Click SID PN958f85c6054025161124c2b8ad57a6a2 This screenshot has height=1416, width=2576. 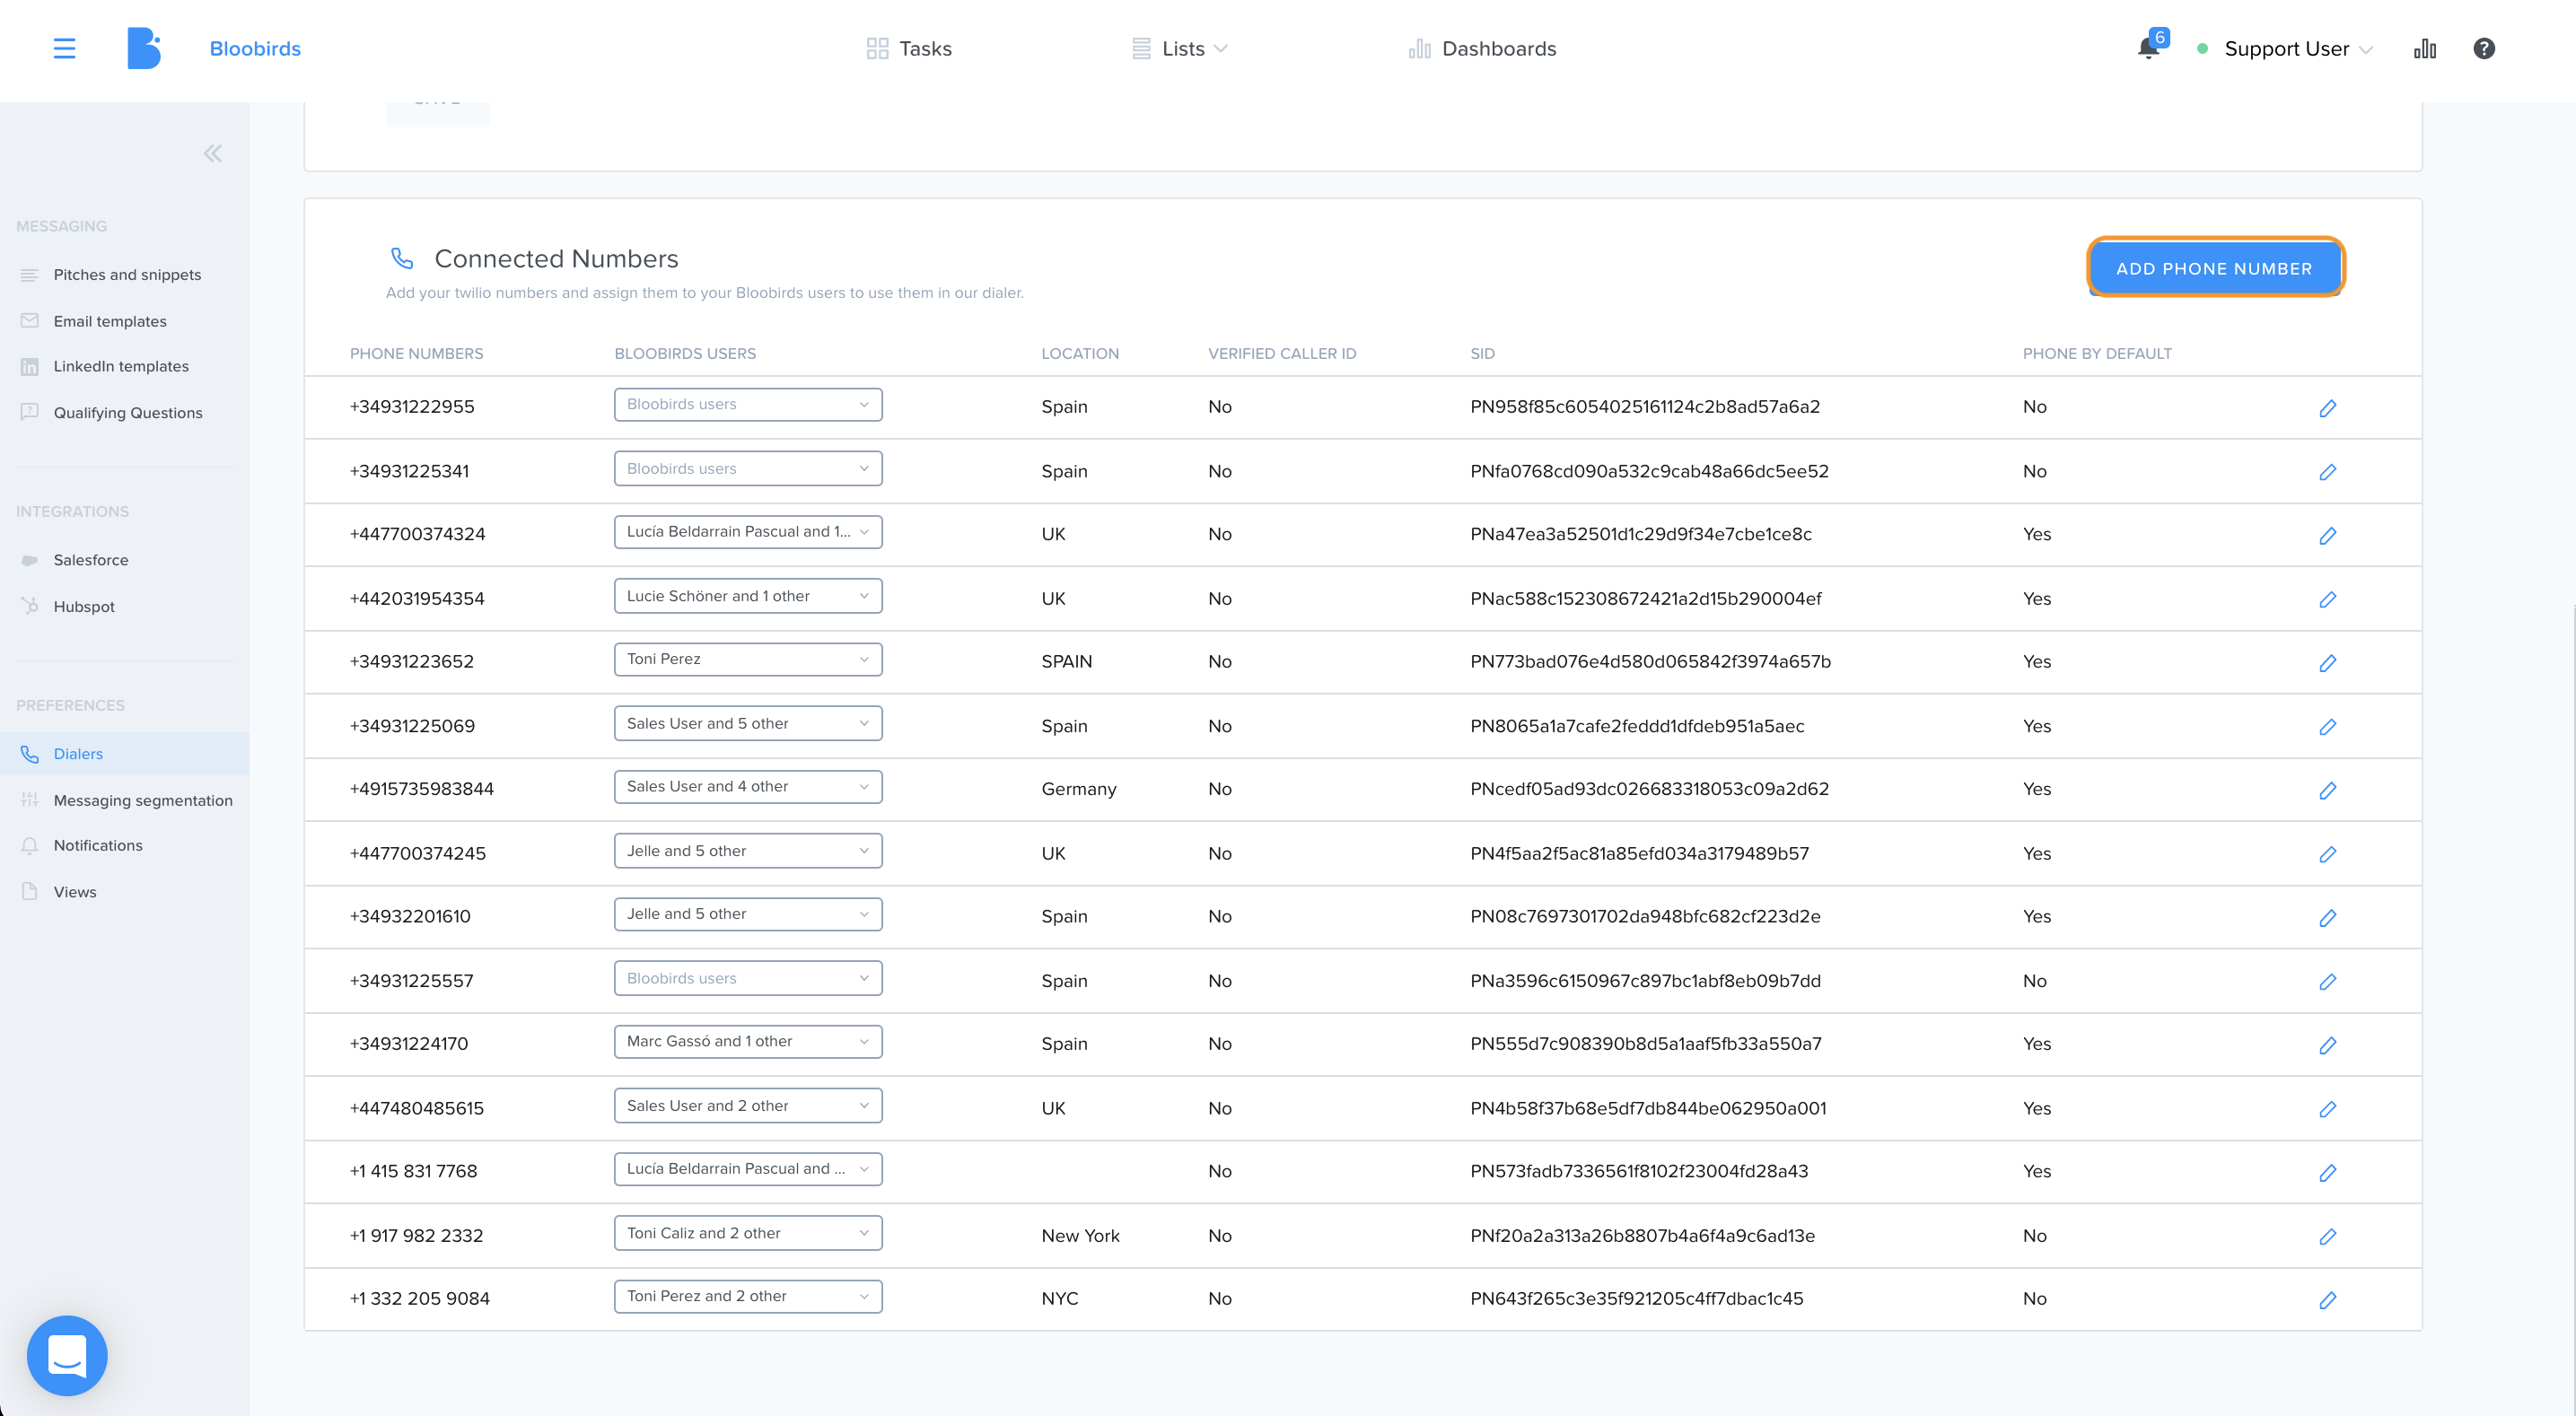click(x=1645, y=406)
